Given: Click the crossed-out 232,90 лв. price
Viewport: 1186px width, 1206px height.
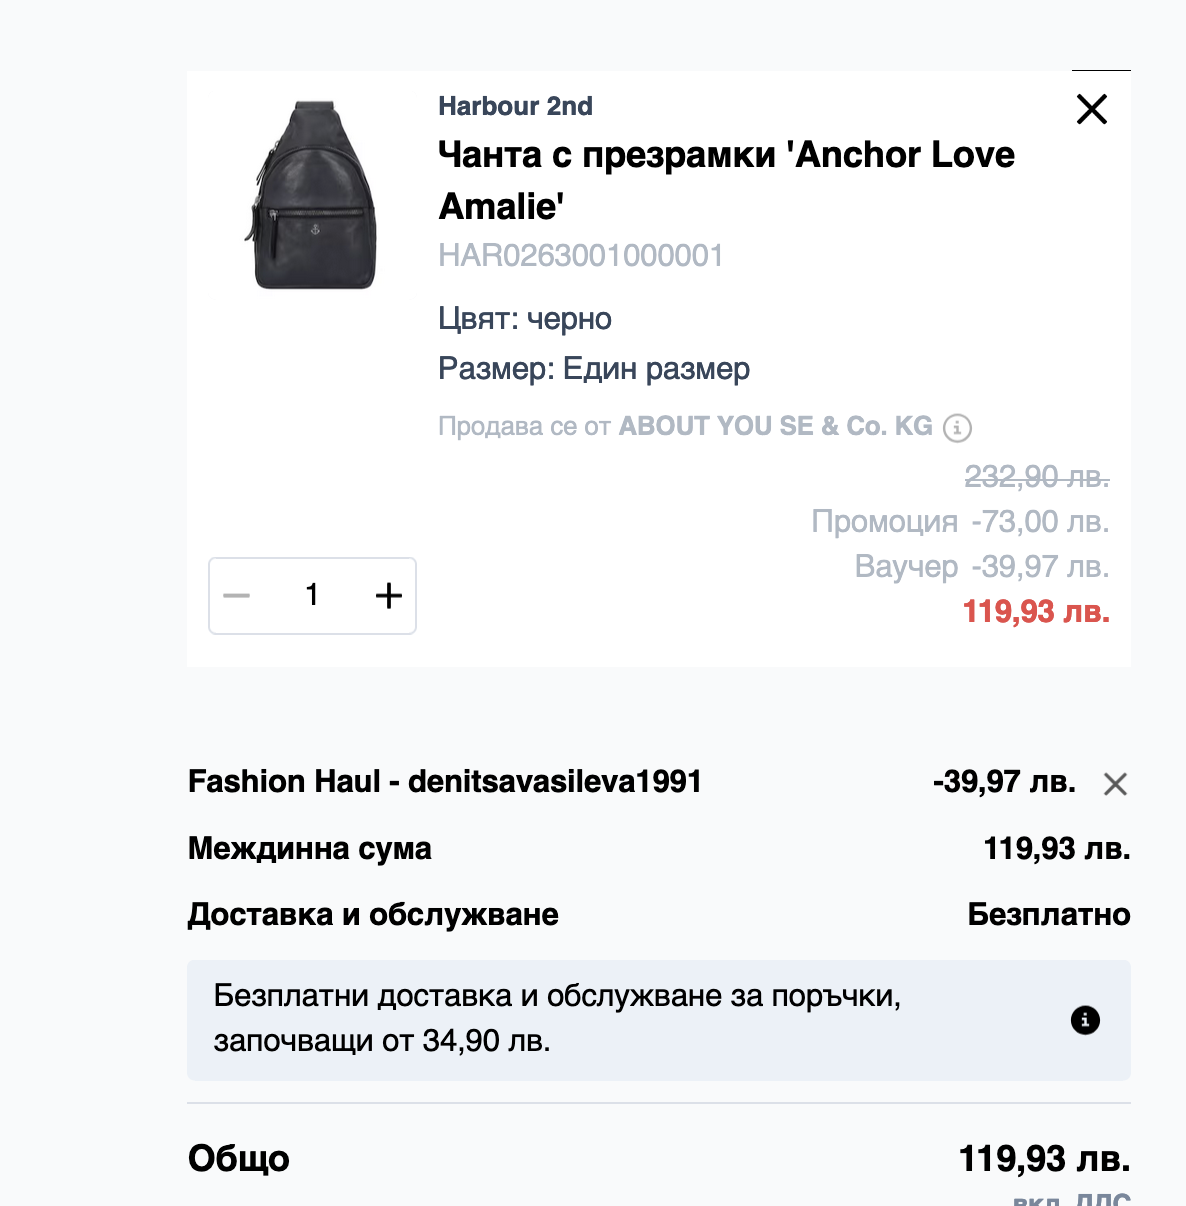Looking at the screenshot, I should coord(1036,477).
